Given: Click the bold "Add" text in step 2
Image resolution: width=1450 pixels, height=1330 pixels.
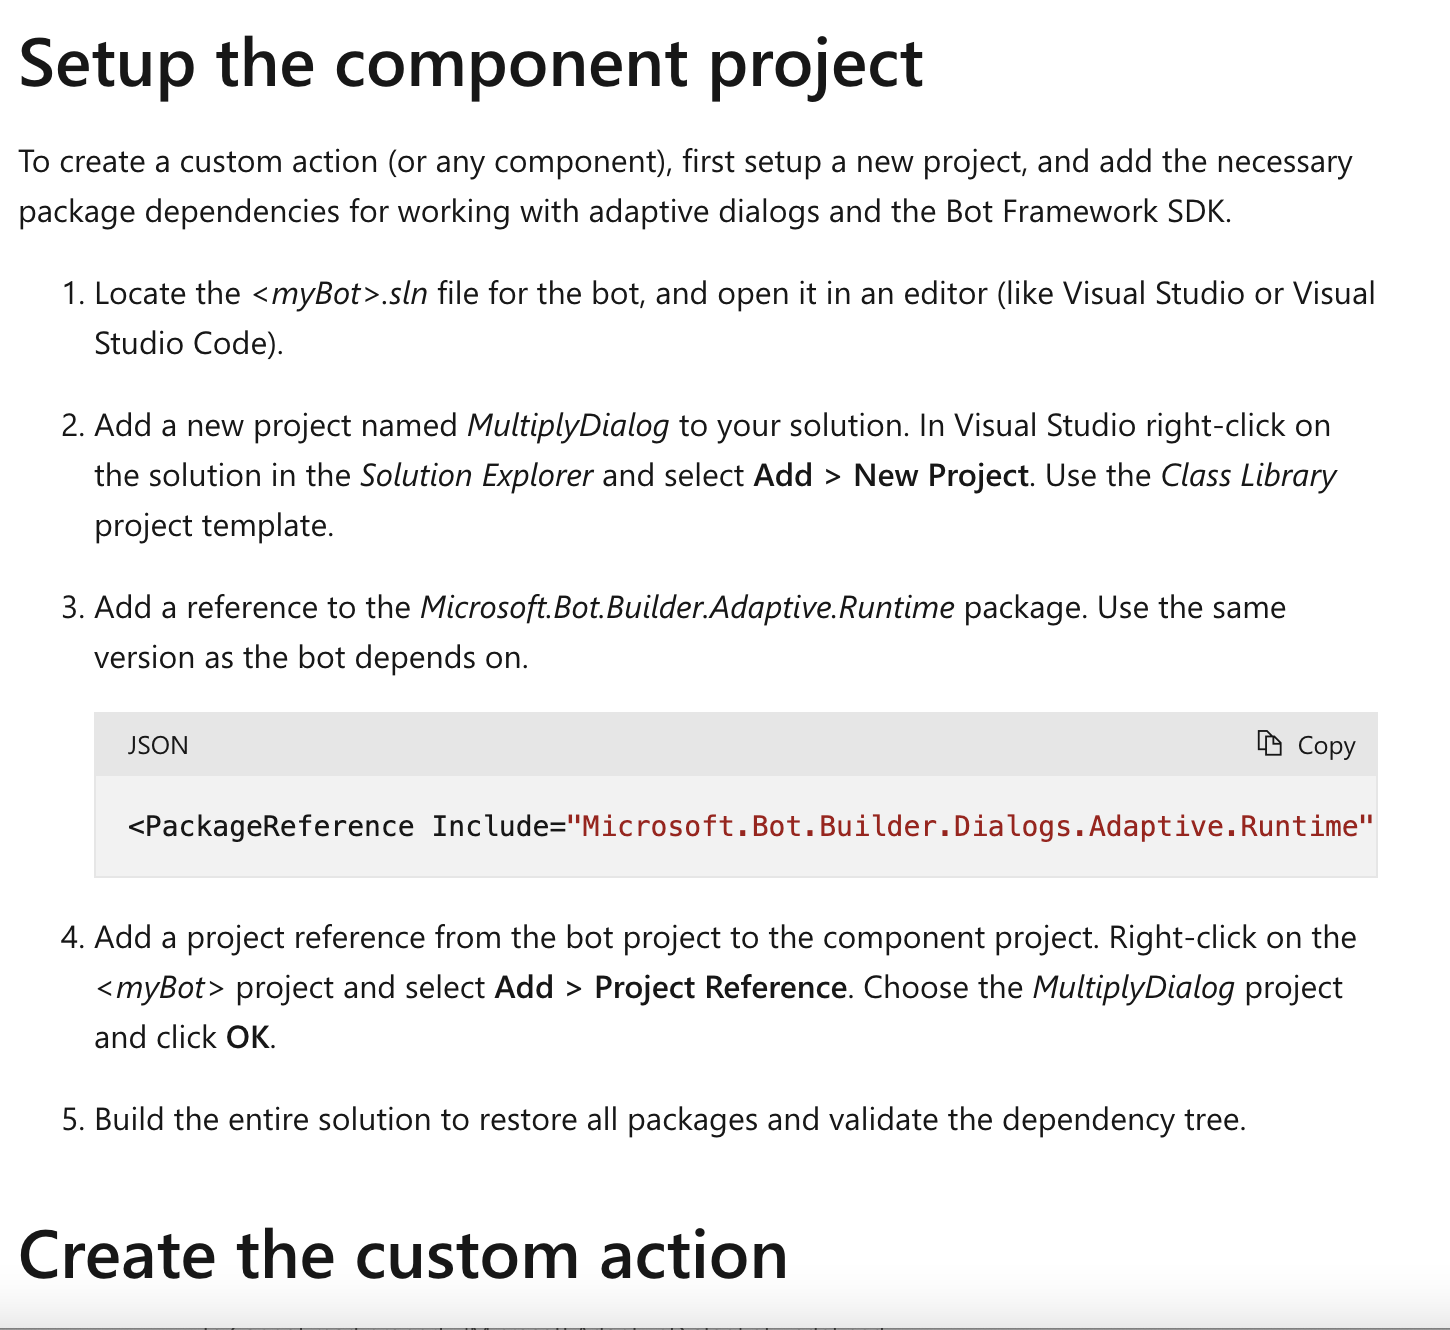Looking at the screenshot, I should pyautogui.click(x=782, y=476).
